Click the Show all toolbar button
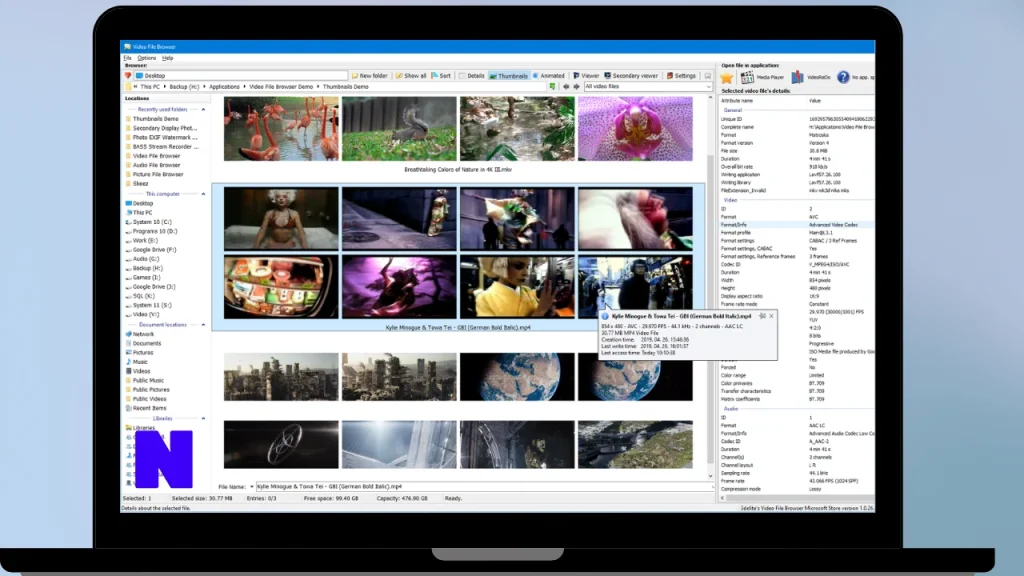This screenshot has width=1024, height=576. click(x=411, y=76)
